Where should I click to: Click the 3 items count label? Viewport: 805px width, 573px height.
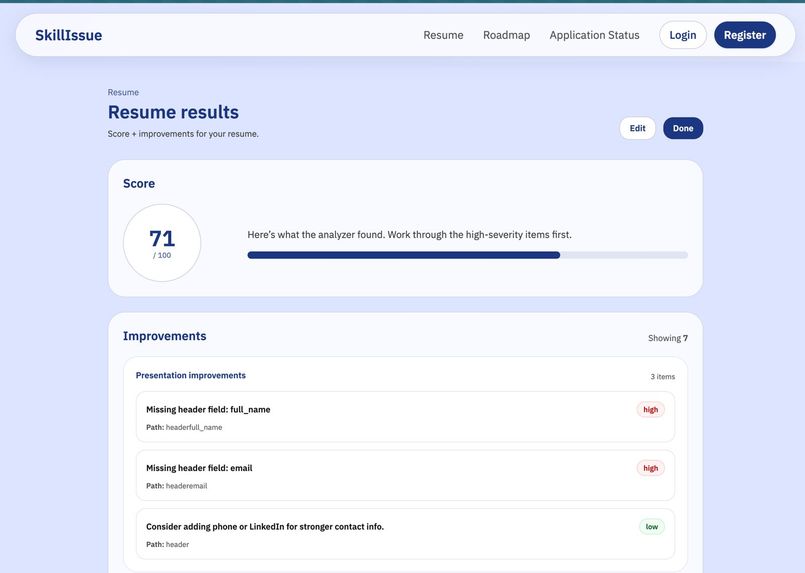point(662,376)
